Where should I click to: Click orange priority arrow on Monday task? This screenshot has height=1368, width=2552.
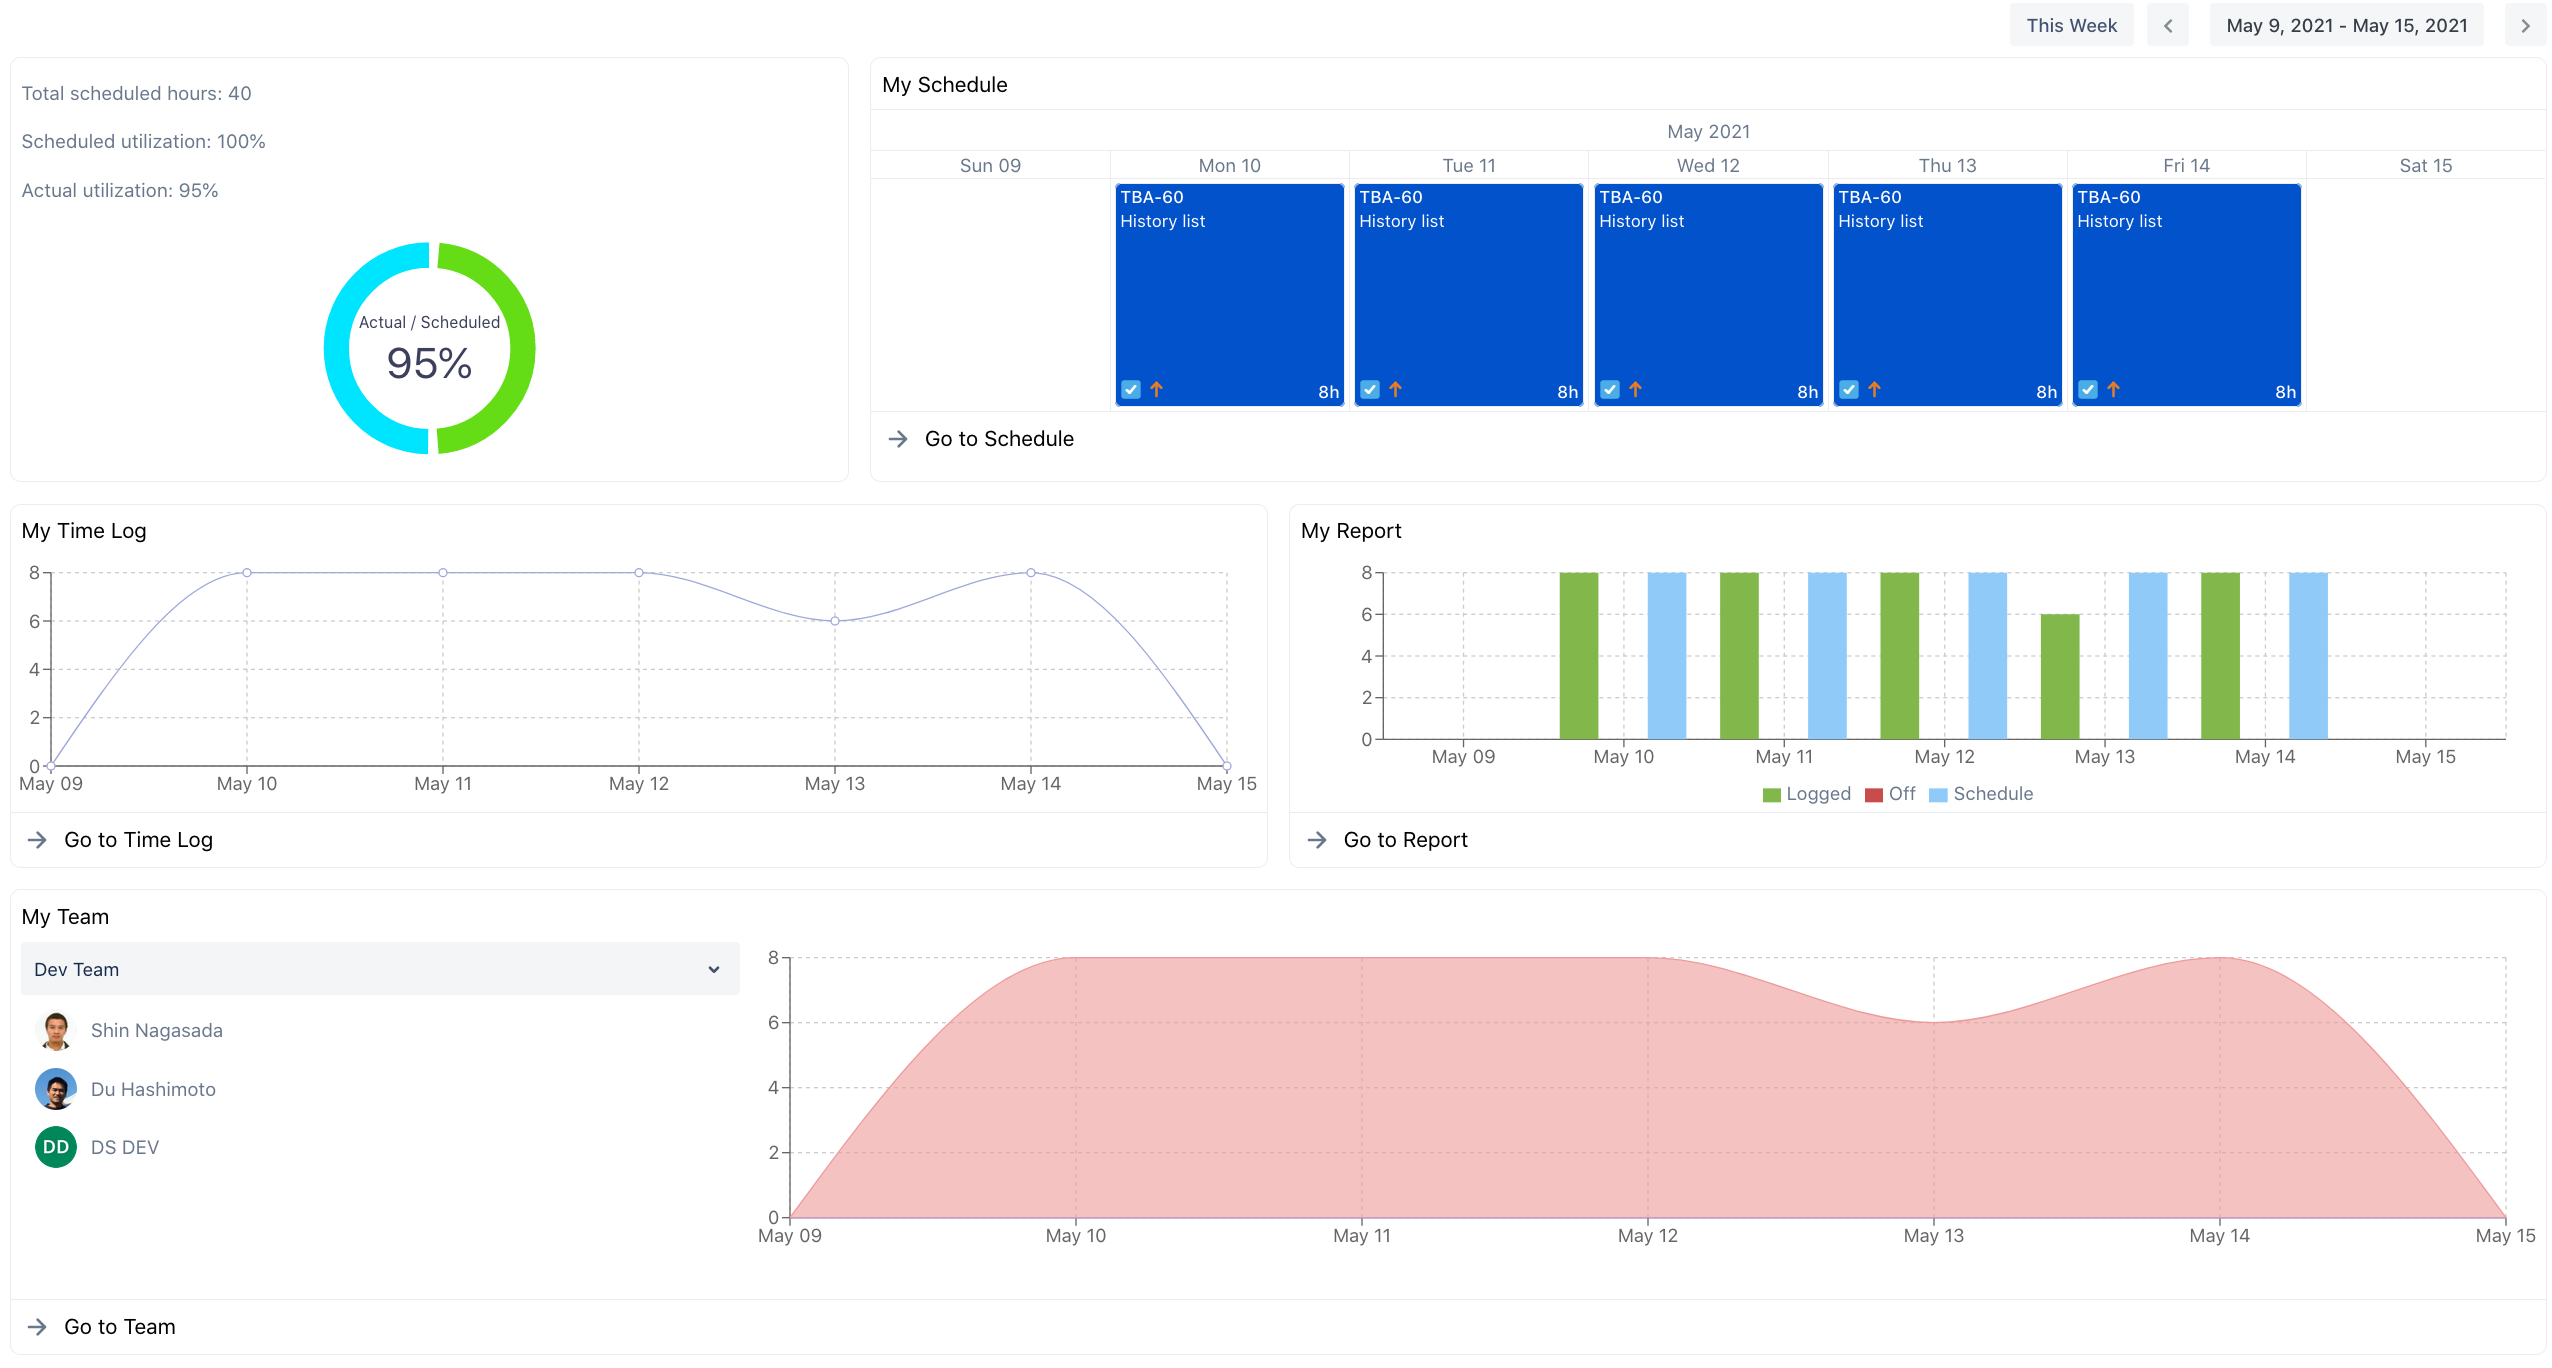coord(1156,390)
